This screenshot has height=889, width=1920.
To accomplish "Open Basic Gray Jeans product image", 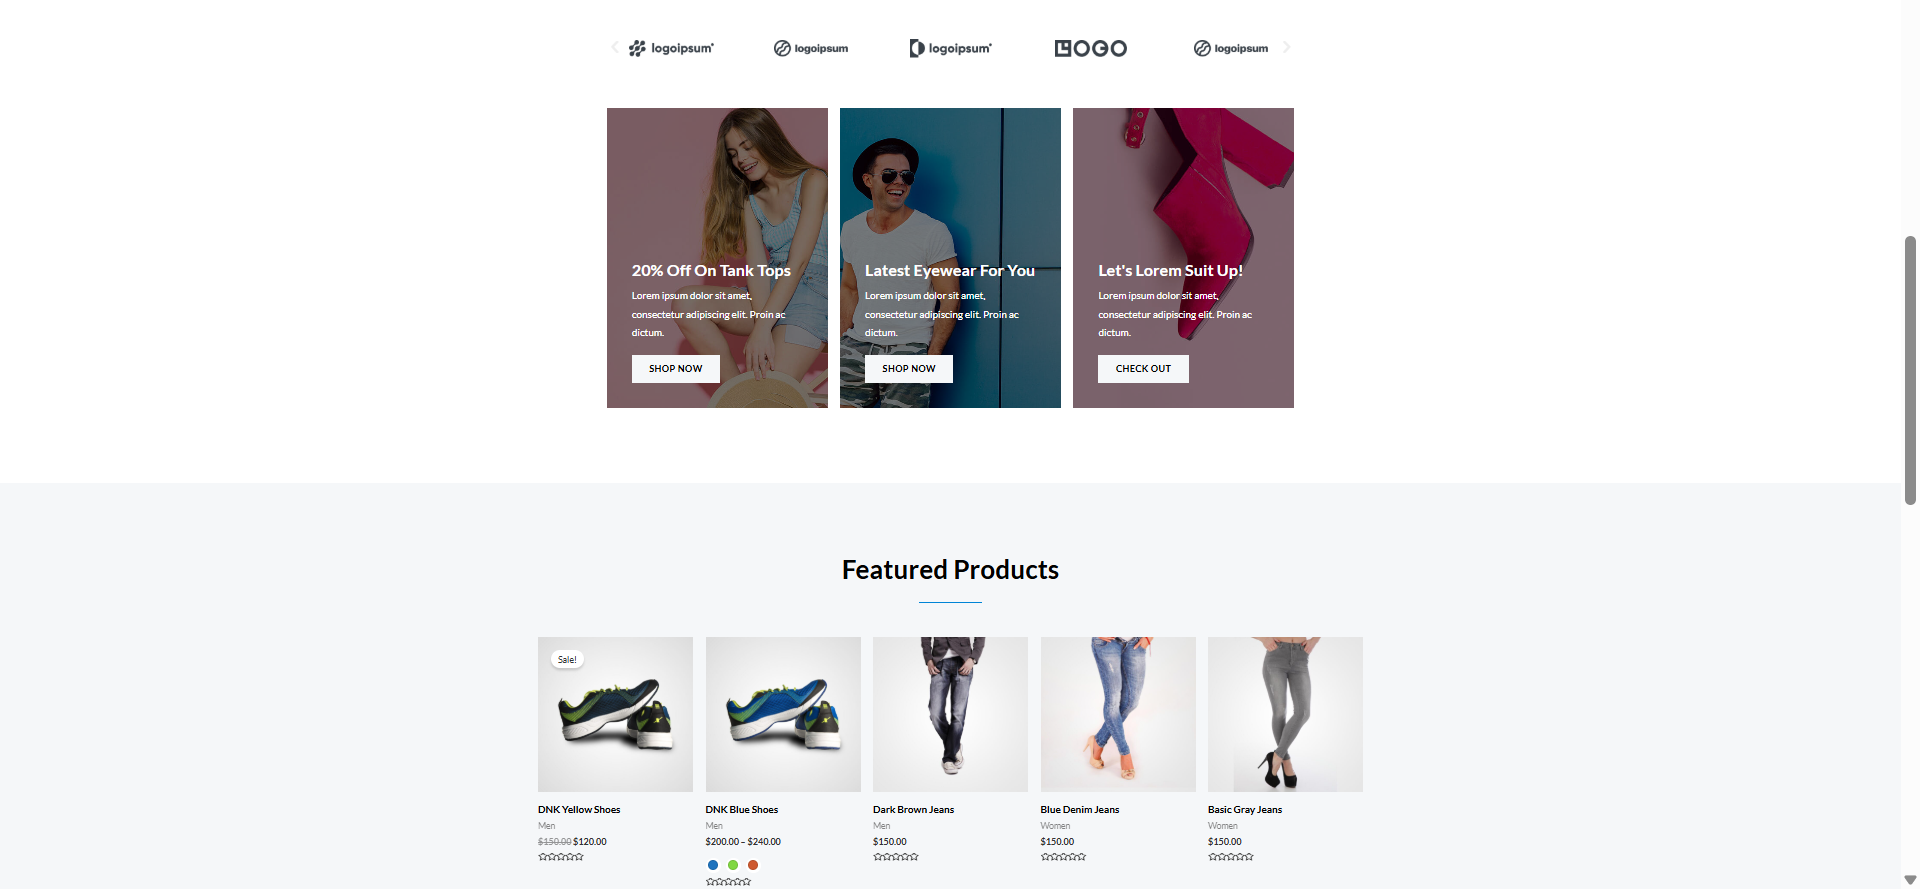I will coord(1285,714).
